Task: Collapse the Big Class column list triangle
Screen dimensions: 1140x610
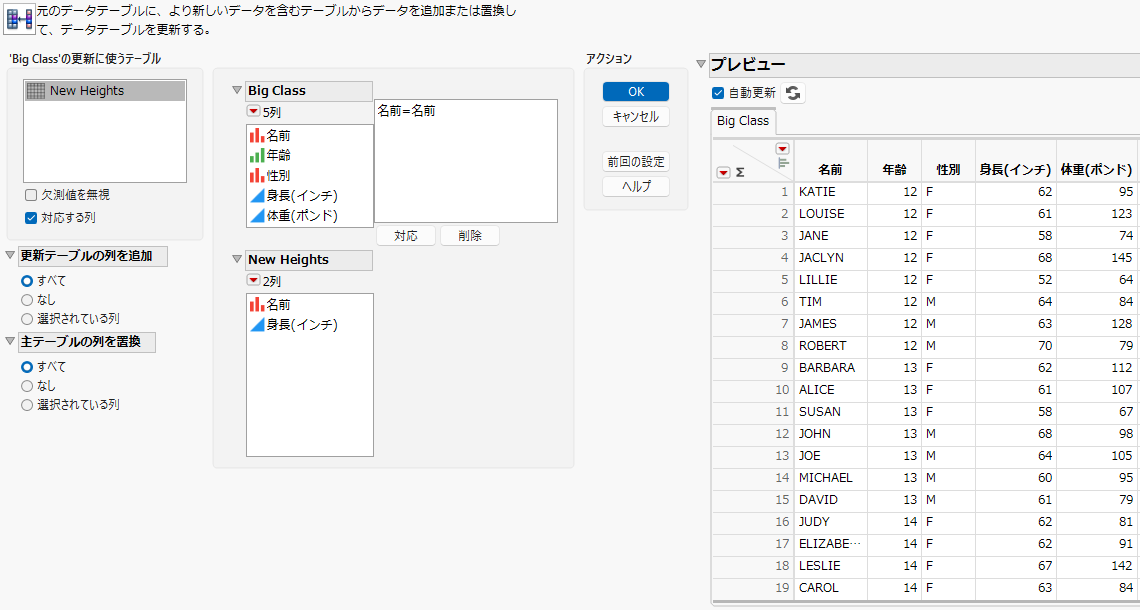Action: coord(236,91)
